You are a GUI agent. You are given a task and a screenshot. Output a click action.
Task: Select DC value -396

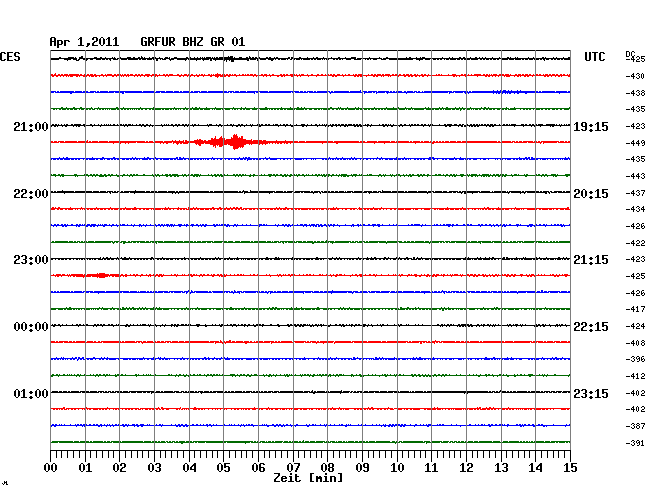635,359
